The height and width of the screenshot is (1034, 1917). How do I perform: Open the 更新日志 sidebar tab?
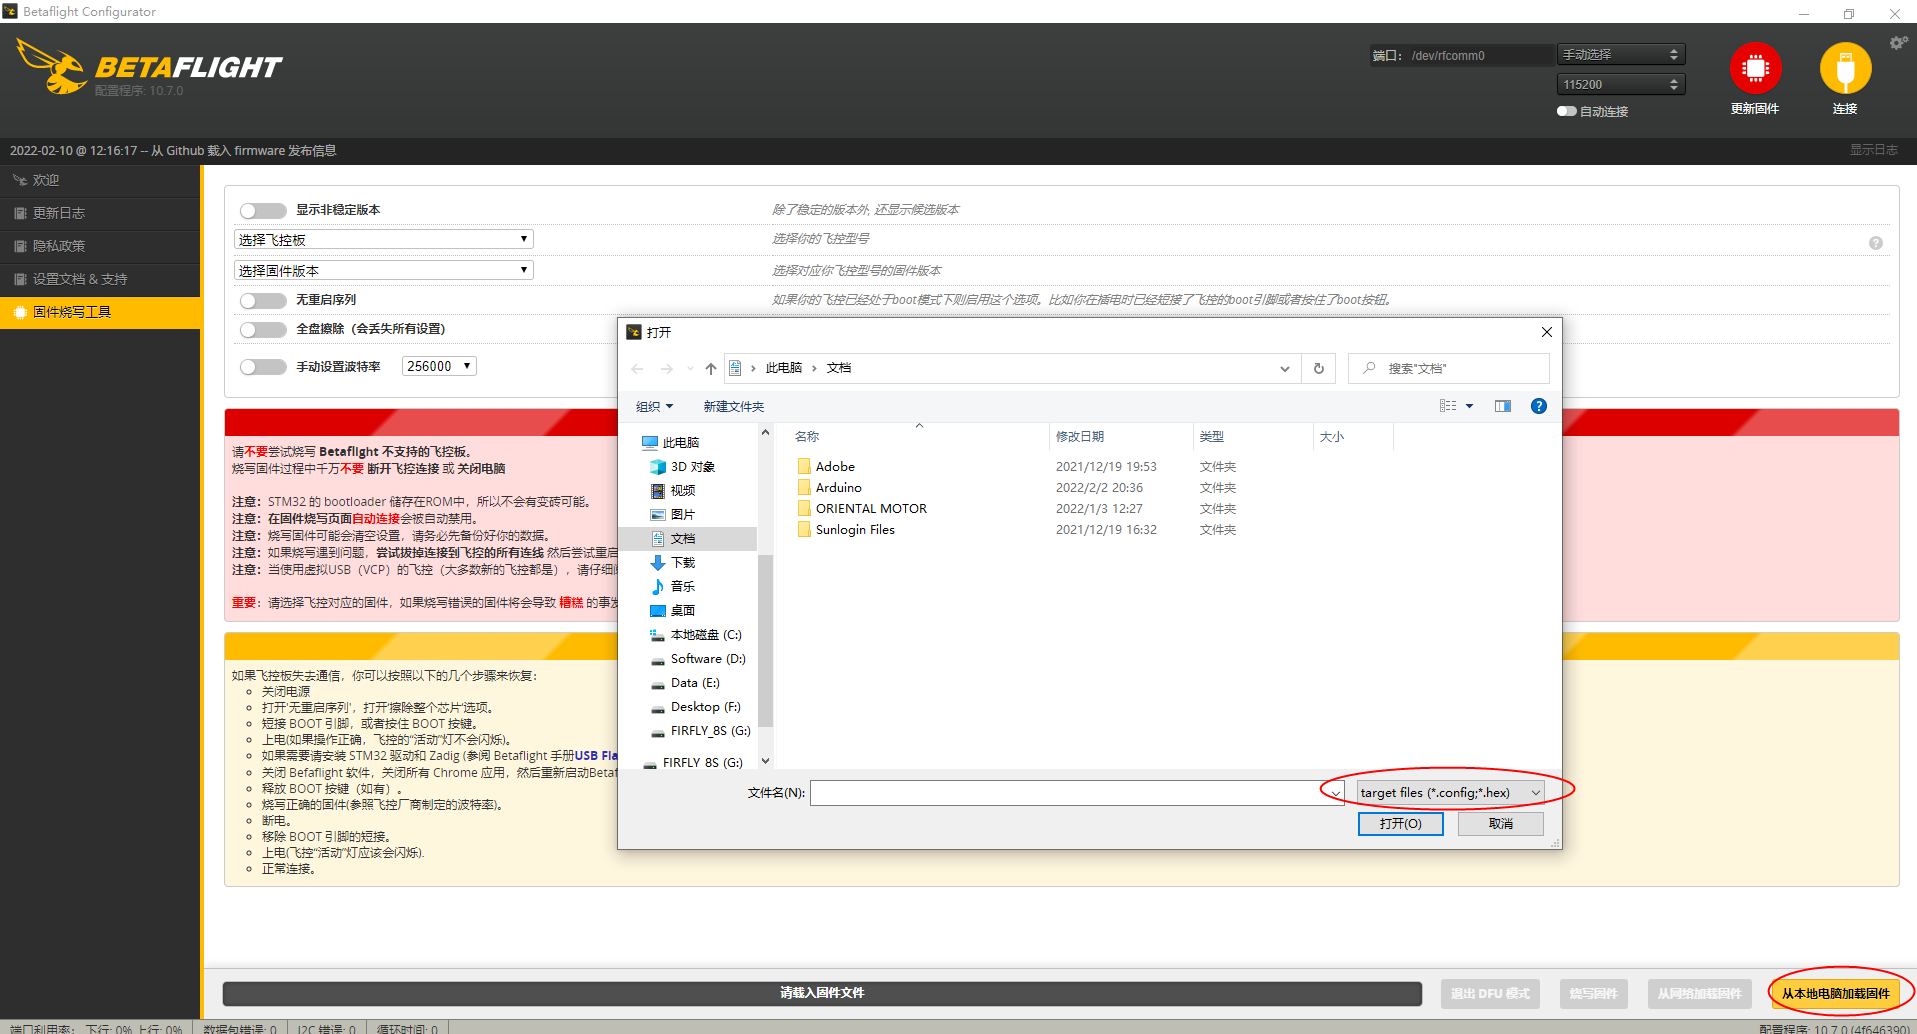100,213
